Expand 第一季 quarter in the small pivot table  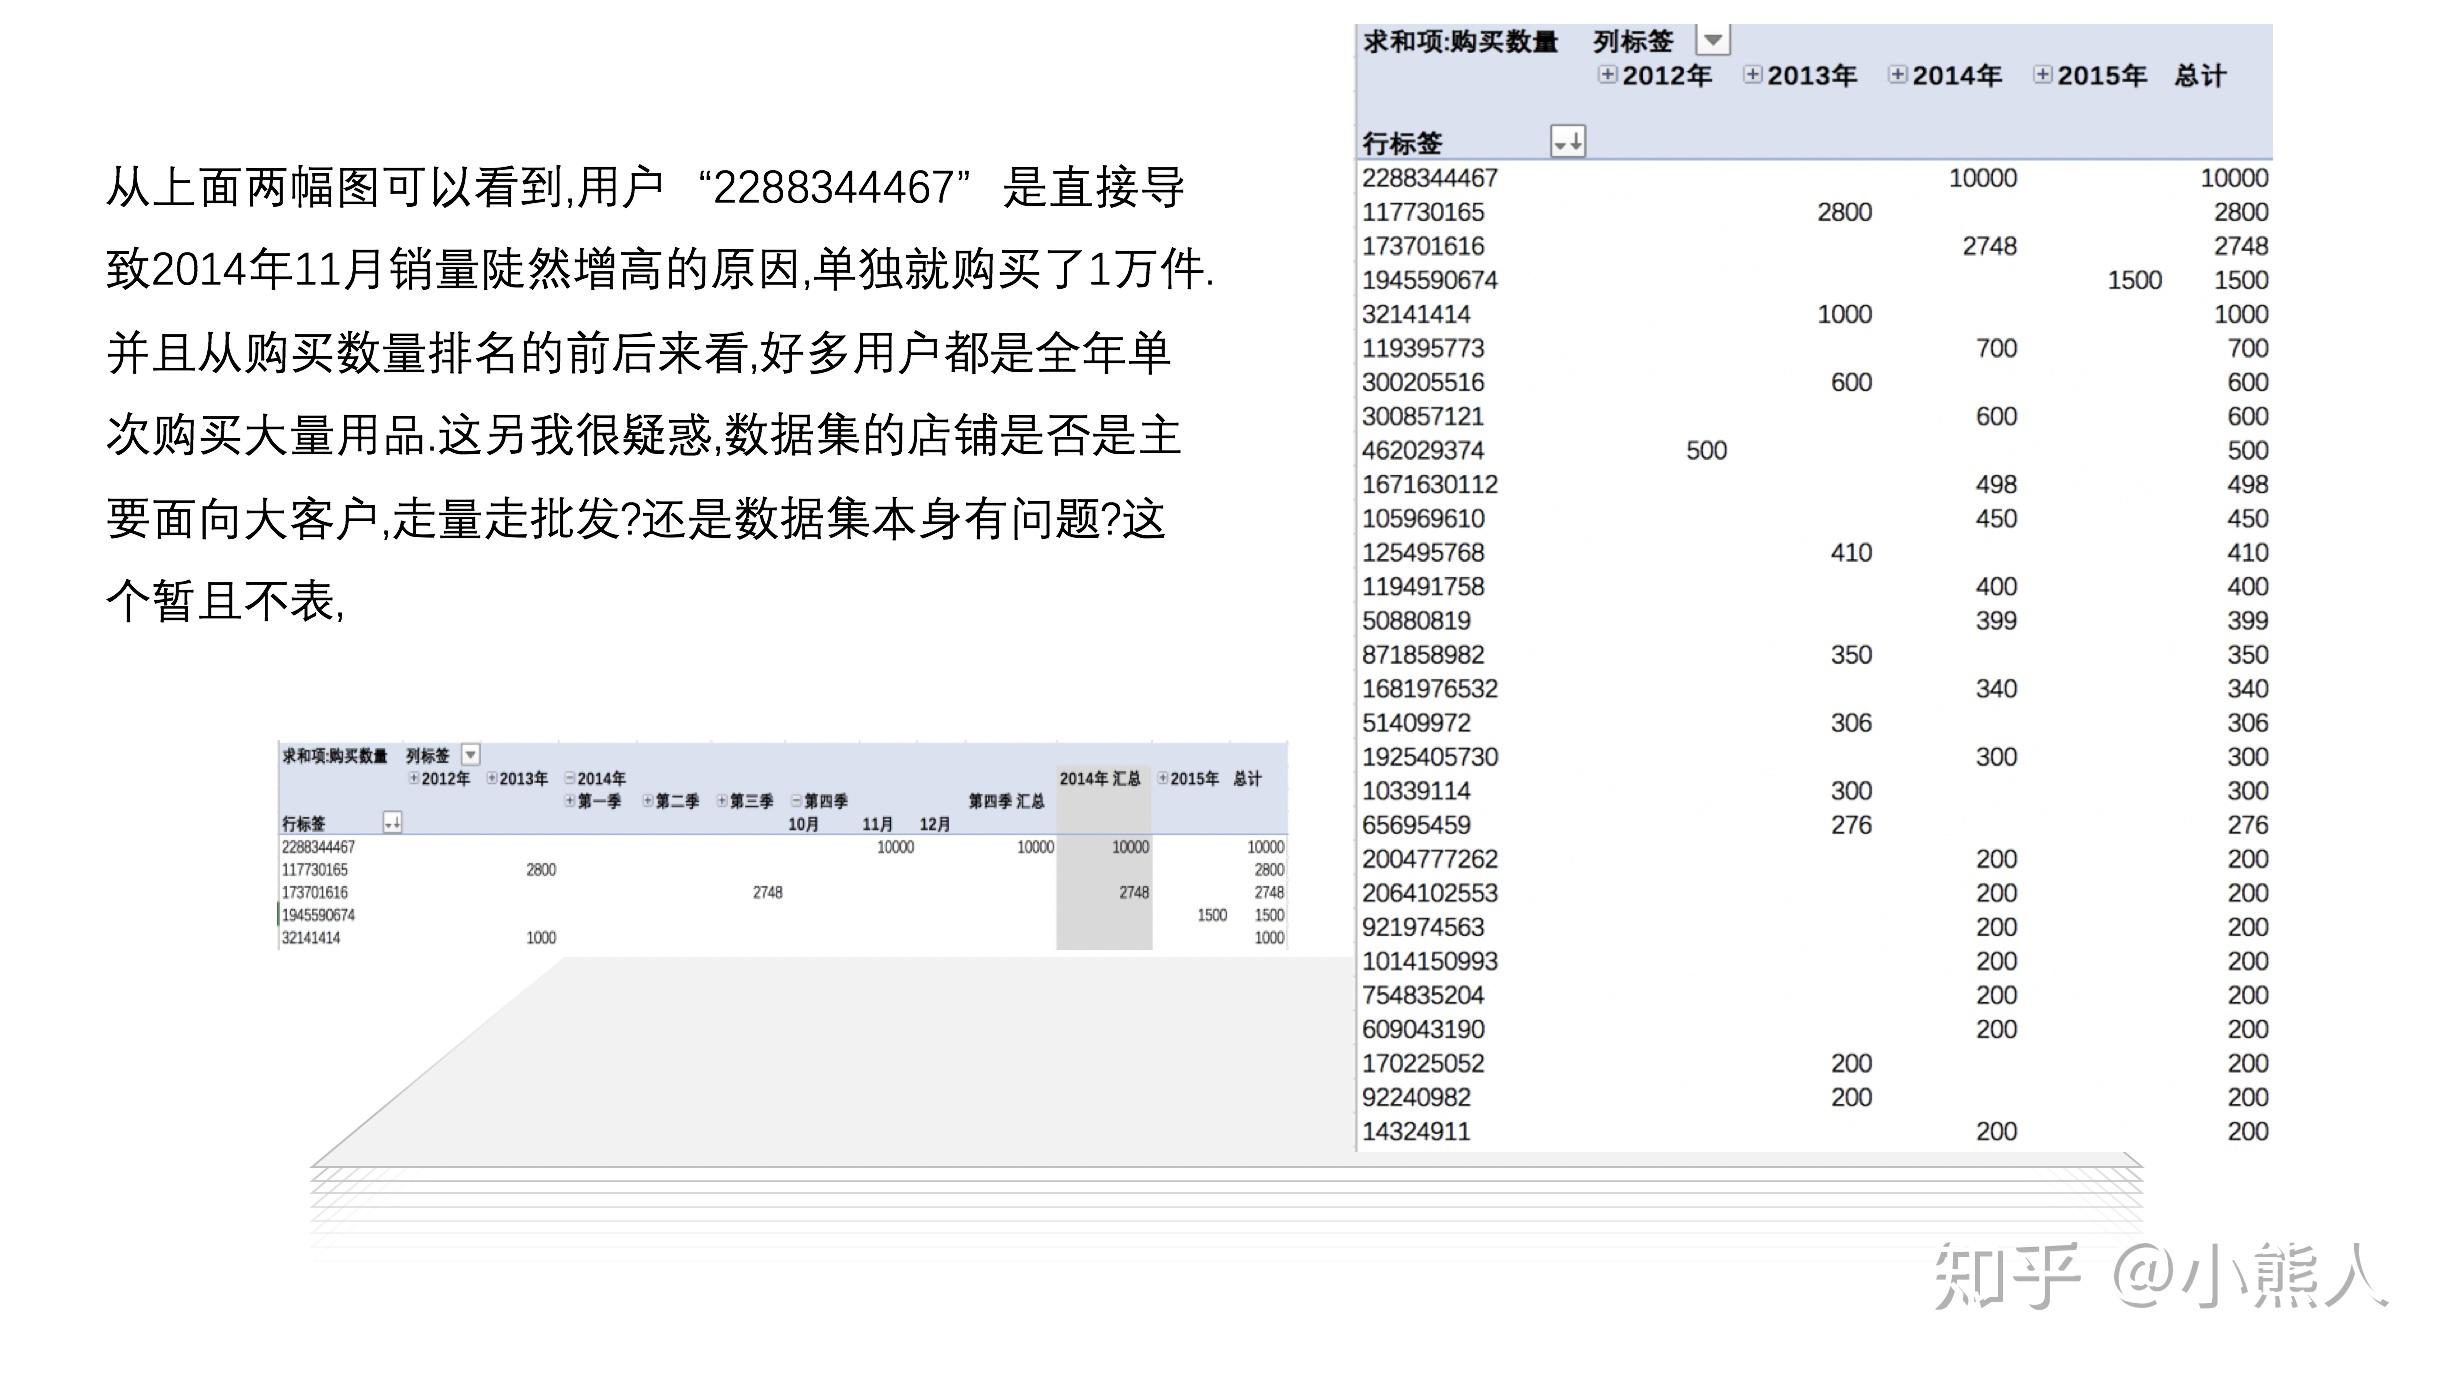(x=570, y=801)
